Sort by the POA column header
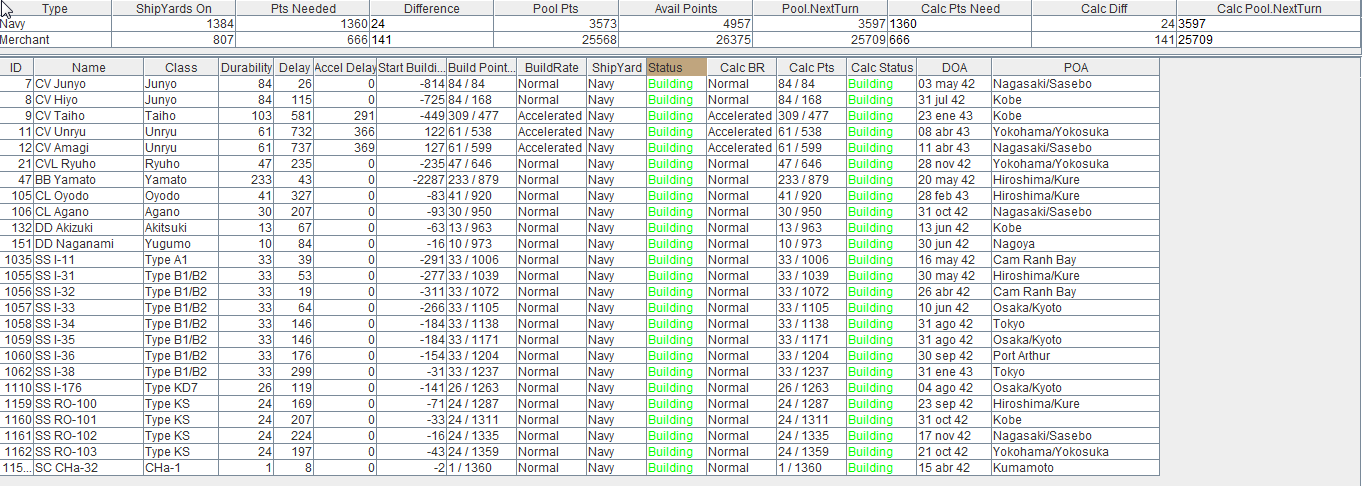Image resolution: width=1362 pixels, height=486 pixels. tap(1075, 67)
